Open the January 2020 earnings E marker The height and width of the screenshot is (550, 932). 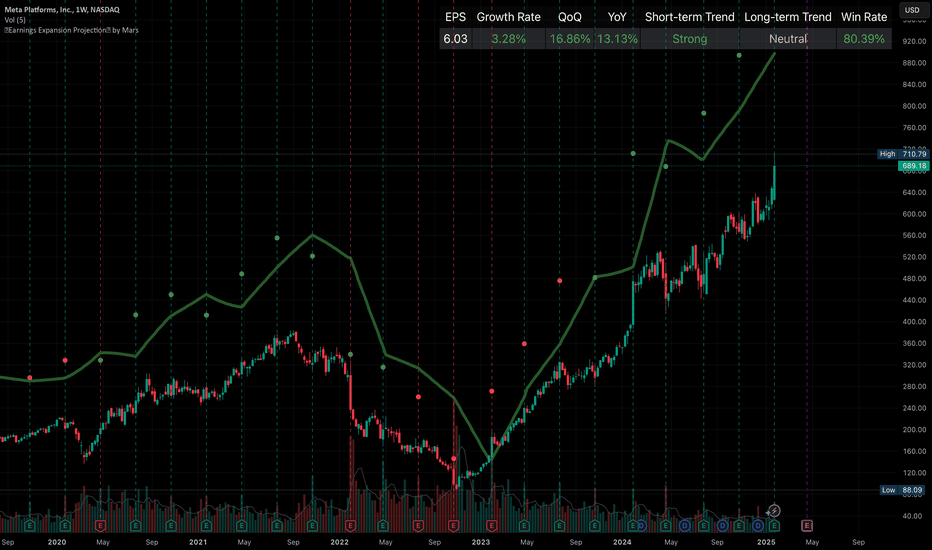pyautogui.click(x=65, y=526)
